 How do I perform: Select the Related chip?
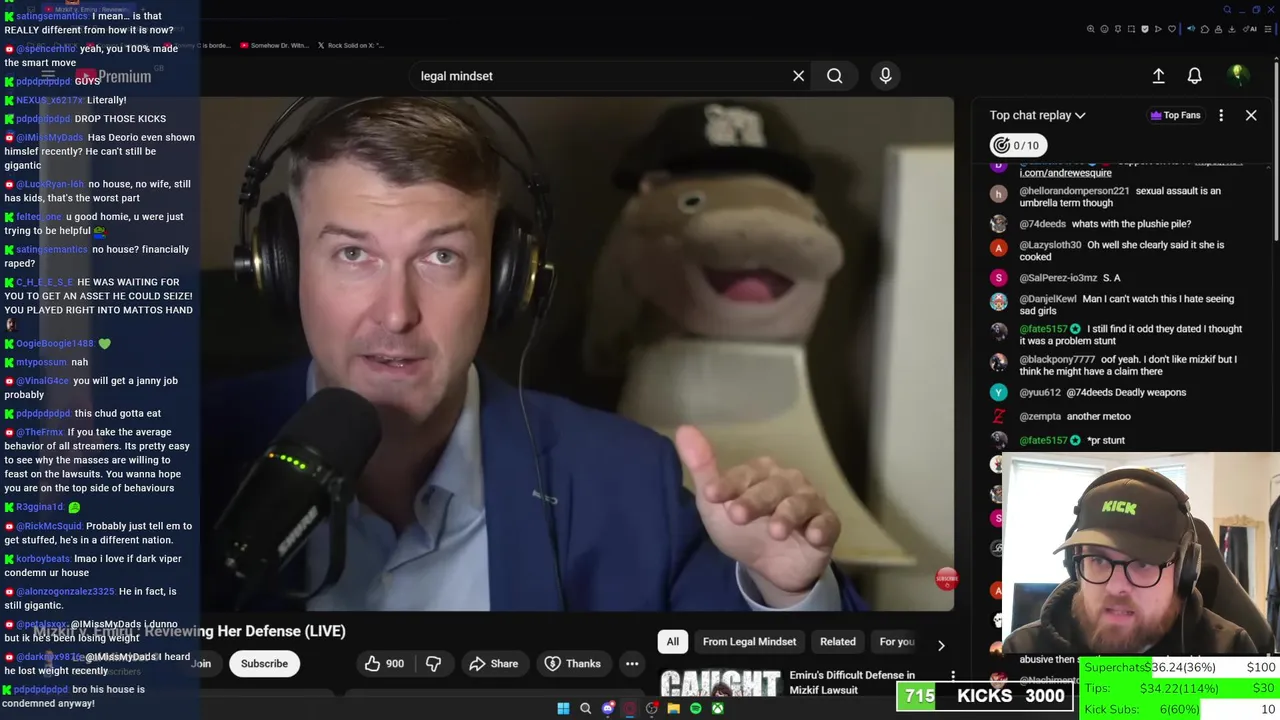click(x=838, y=642)
